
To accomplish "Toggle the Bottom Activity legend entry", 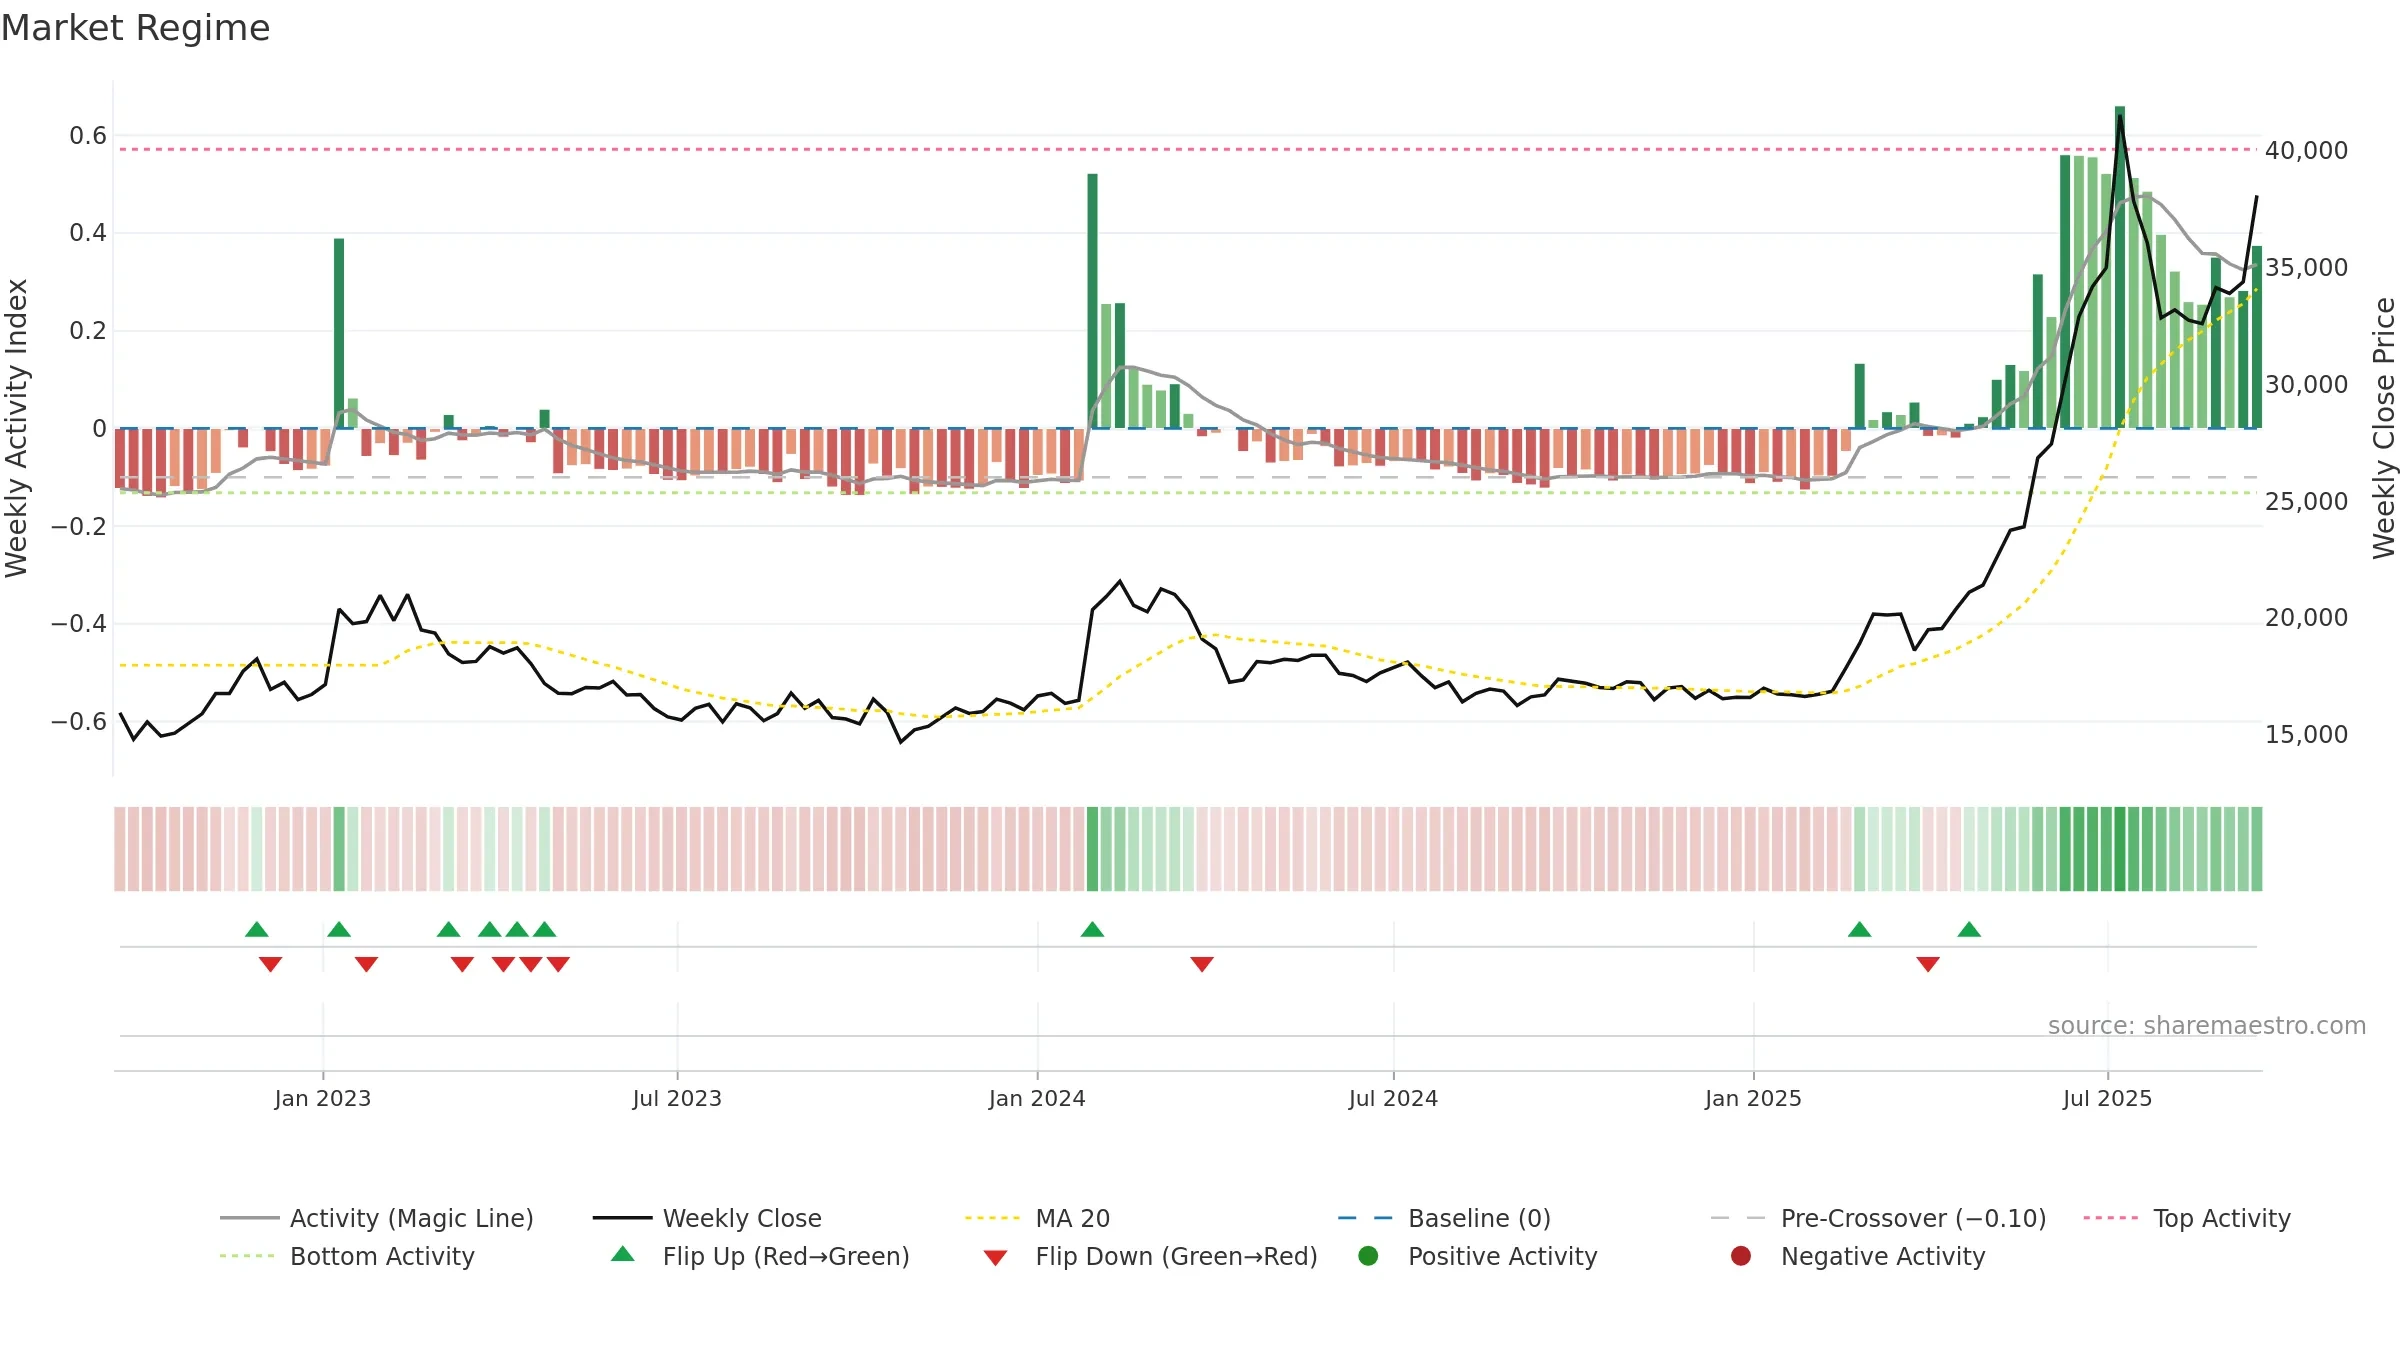I will (x=347, y=1256).
